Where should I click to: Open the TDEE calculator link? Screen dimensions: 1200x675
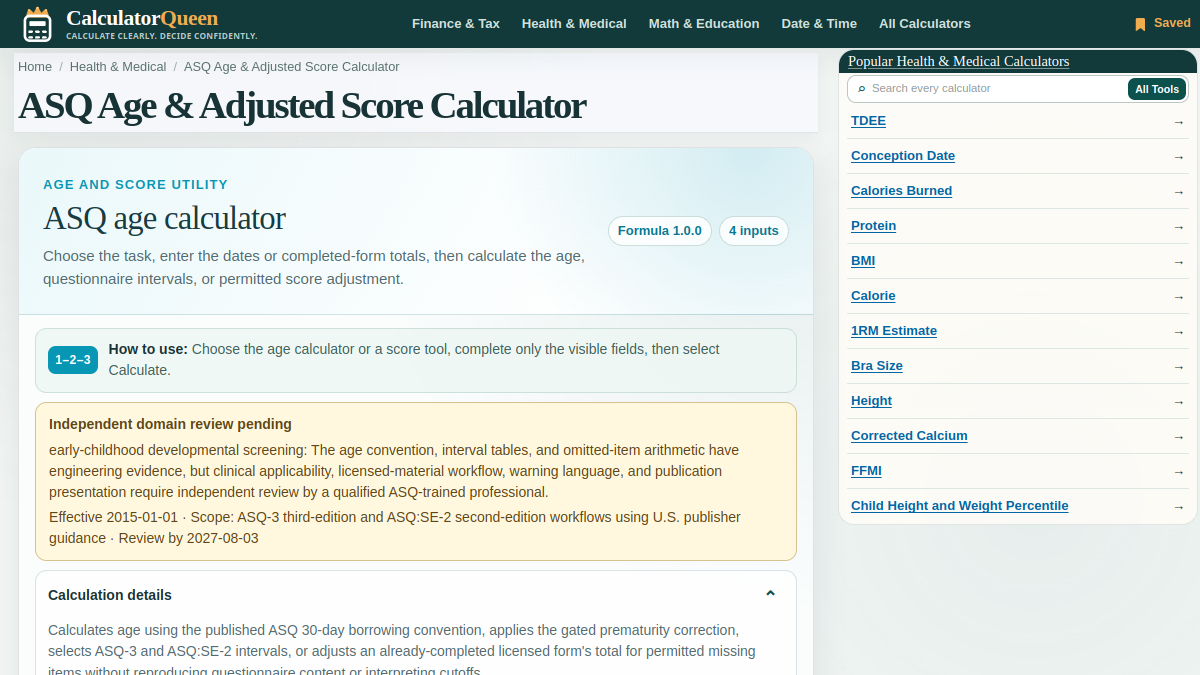(868, 121)
